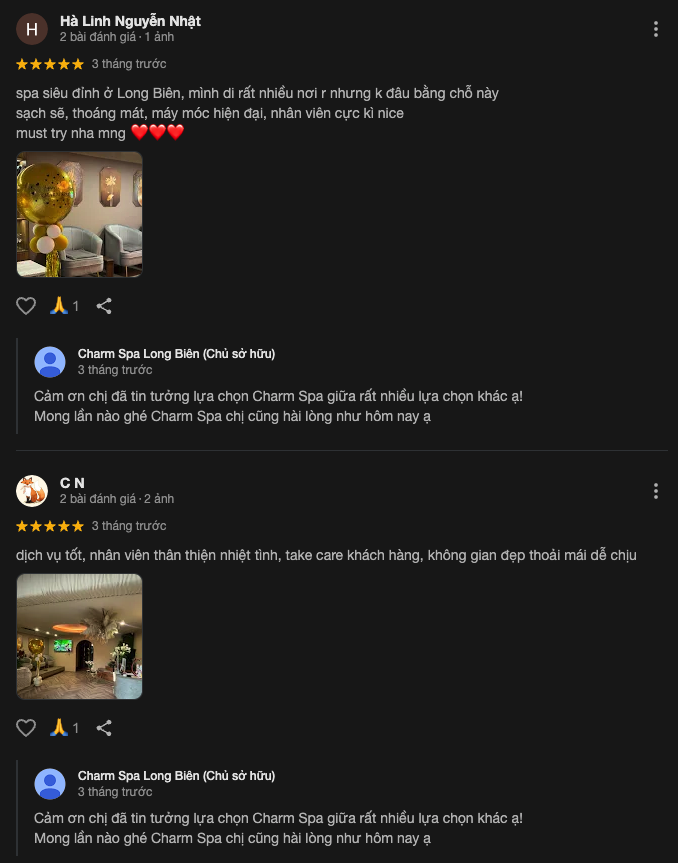The width and height of the screenshot is (678, 863).
Task: Share C N's review
Action: pyautogui.click(x=104, y=728)
